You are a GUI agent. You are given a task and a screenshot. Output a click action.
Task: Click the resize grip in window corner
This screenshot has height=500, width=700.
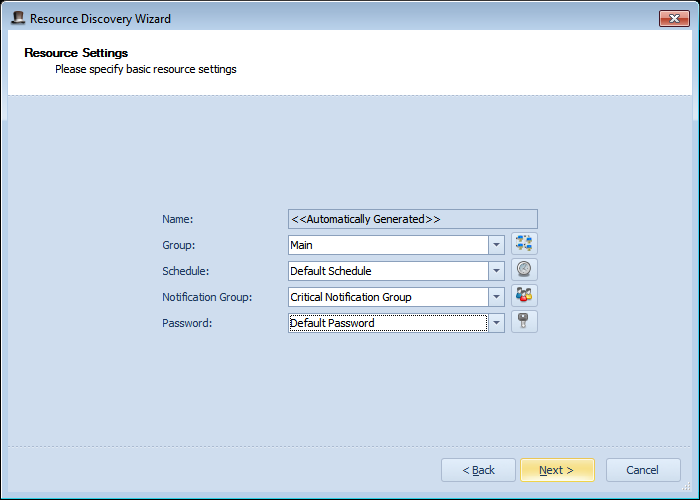coord(687,487)
